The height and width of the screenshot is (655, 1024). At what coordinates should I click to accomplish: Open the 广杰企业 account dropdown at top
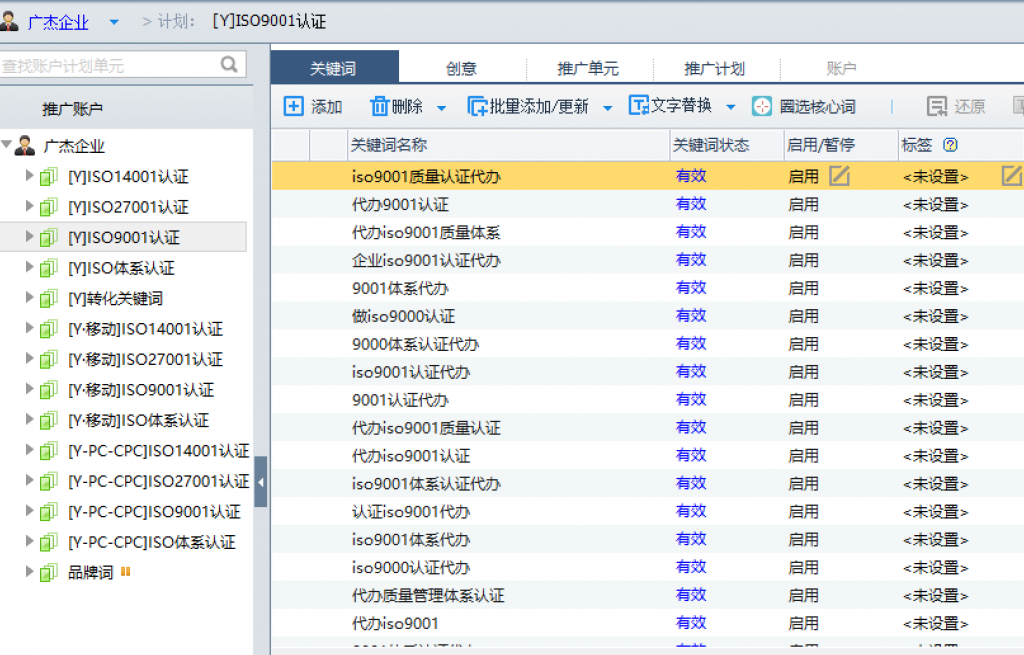point(113,21)
